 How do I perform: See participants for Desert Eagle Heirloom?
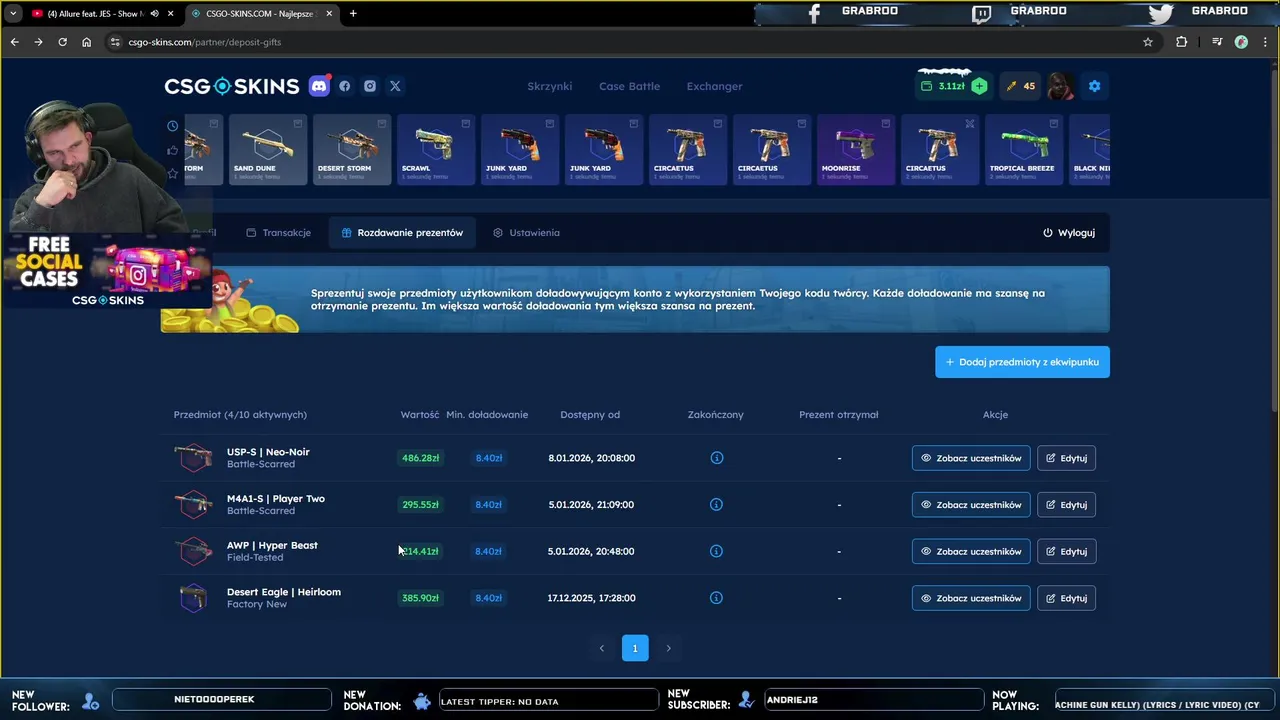coord(971,598)
